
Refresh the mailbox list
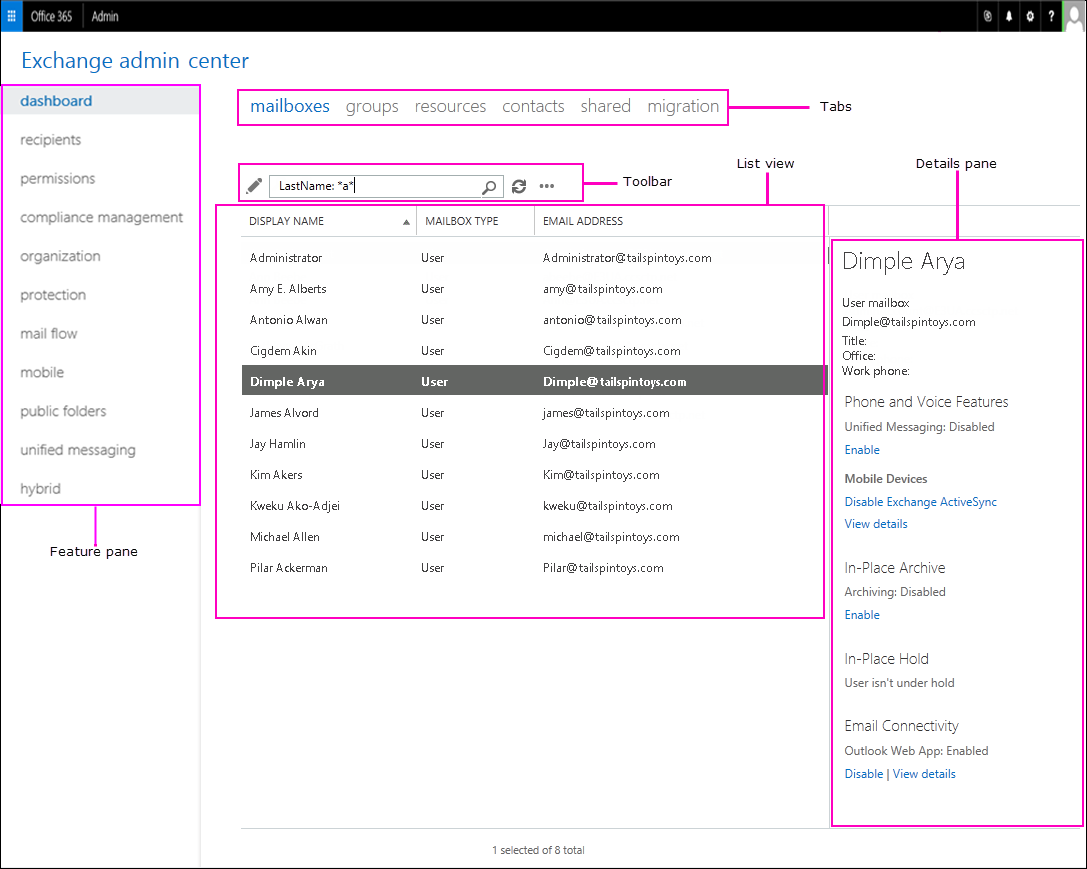pyautogui.click(x=519, y=186)
